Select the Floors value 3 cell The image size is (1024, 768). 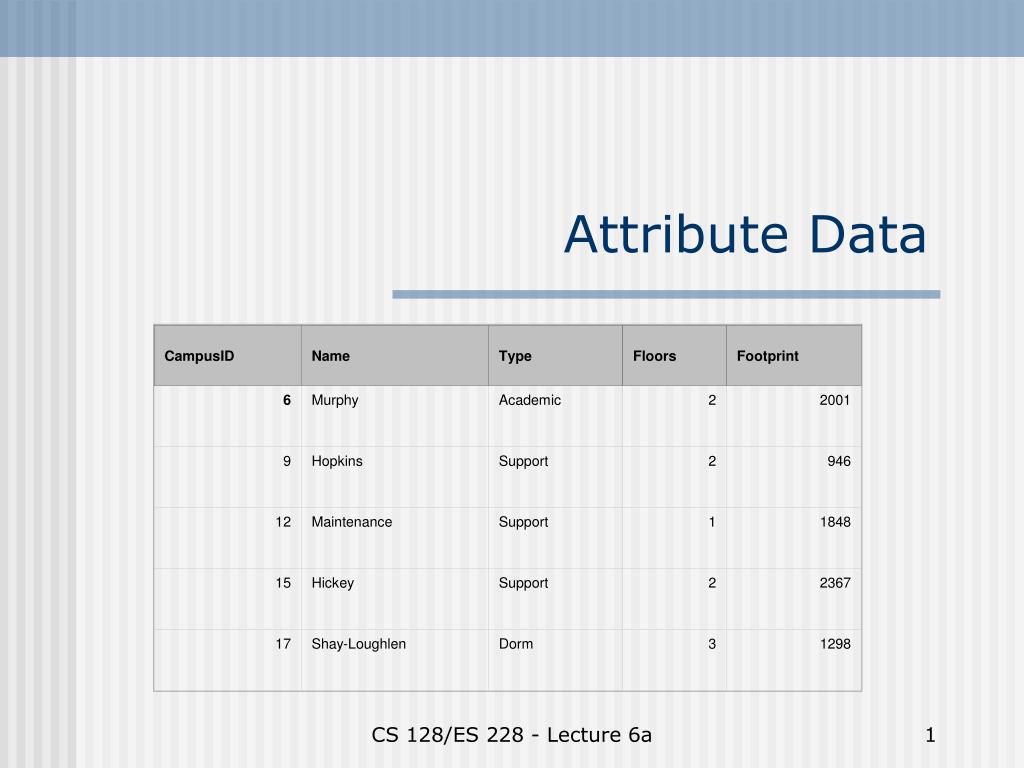(711, 644)
